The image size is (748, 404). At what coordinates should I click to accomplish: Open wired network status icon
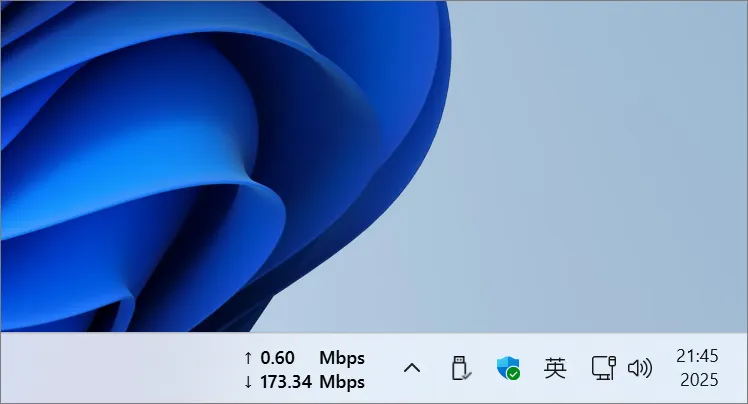(x=604, y=368)
